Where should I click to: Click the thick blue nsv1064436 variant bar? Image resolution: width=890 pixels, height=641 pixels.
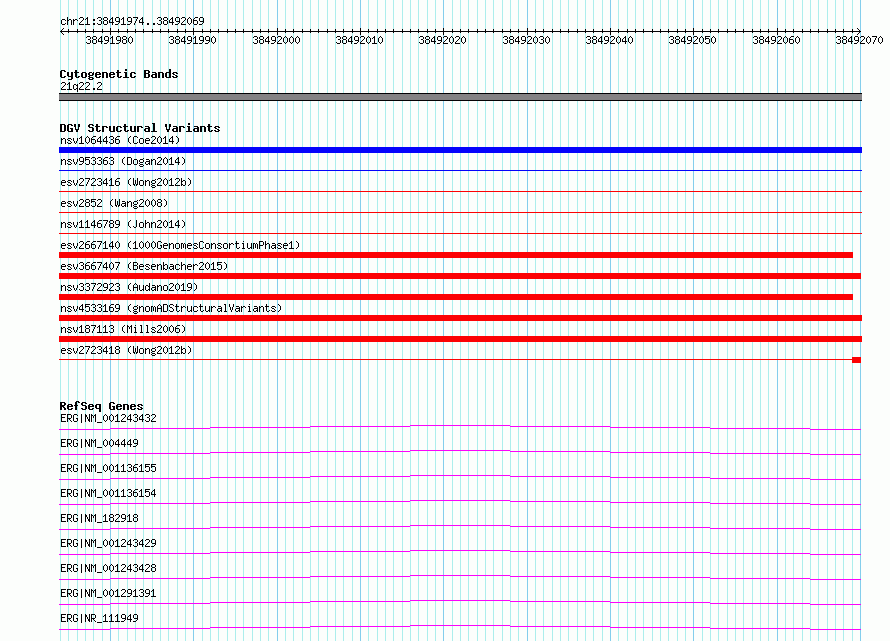(x=460, y=150)
